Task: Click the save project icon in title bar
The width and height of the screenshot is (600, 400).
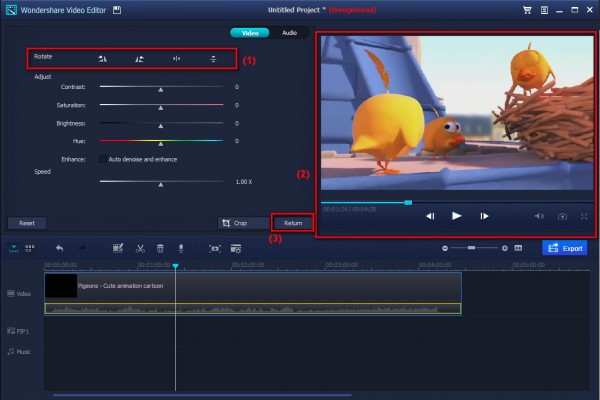Action: click(117, 10)
